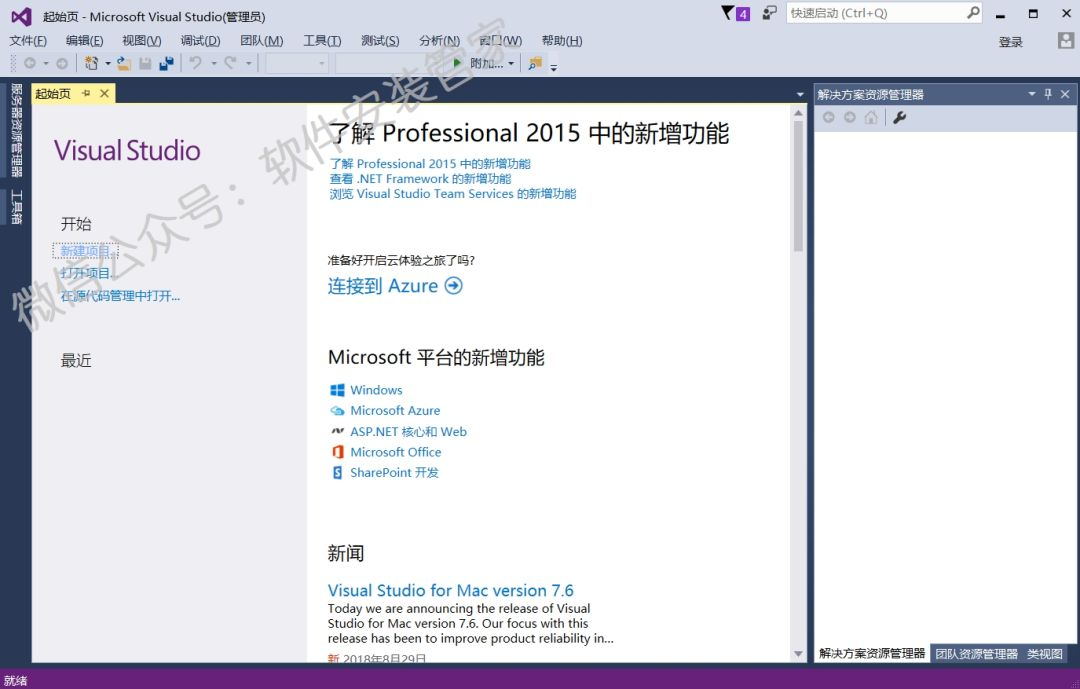Open the toolbar options overflow arrow
This screenshot has width=1080, height=689.
coord(553,67)
